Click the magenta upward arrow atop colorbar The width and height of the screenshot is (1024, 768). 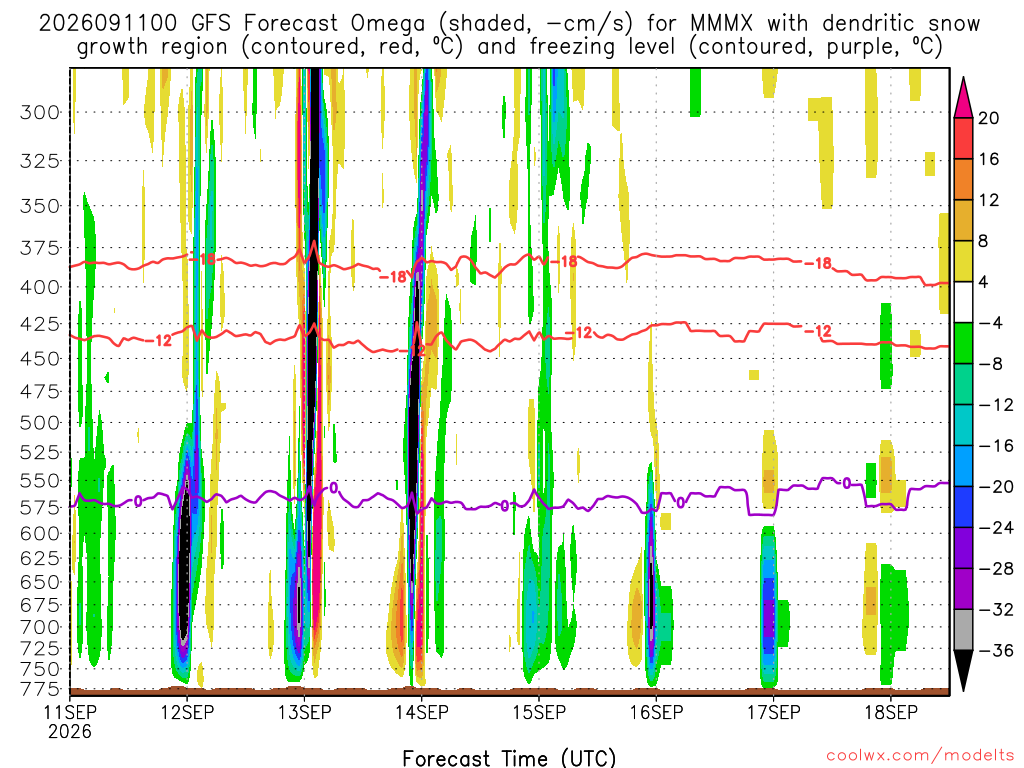[x=963, y=98]
